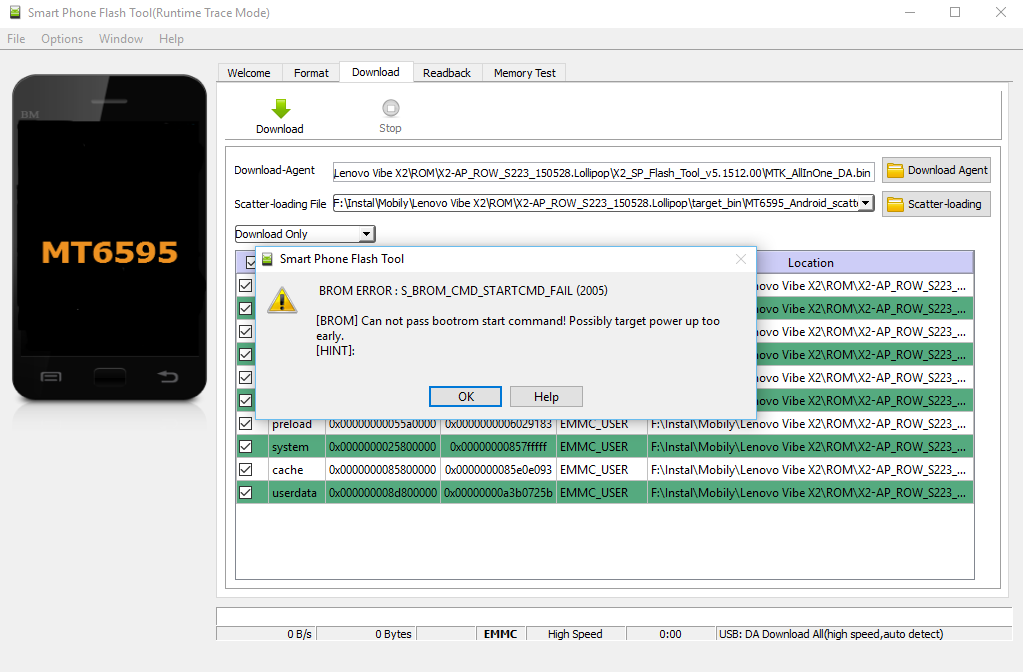
Task: Uncheck the cache partition checkbox
Action: click(x=245, y=469)
